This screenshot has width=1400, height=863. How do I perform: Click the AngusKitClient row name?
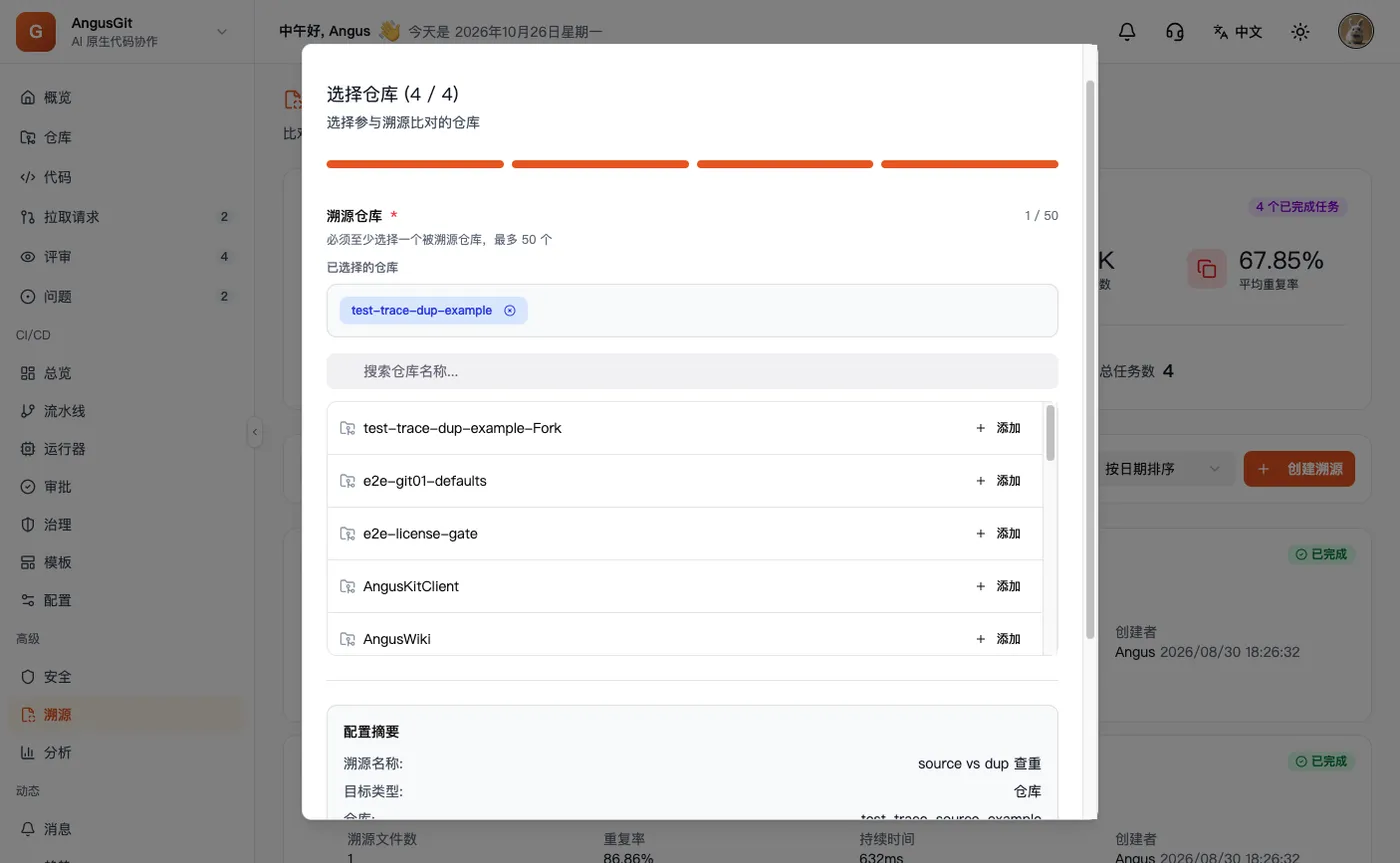(x=411, y=586)
